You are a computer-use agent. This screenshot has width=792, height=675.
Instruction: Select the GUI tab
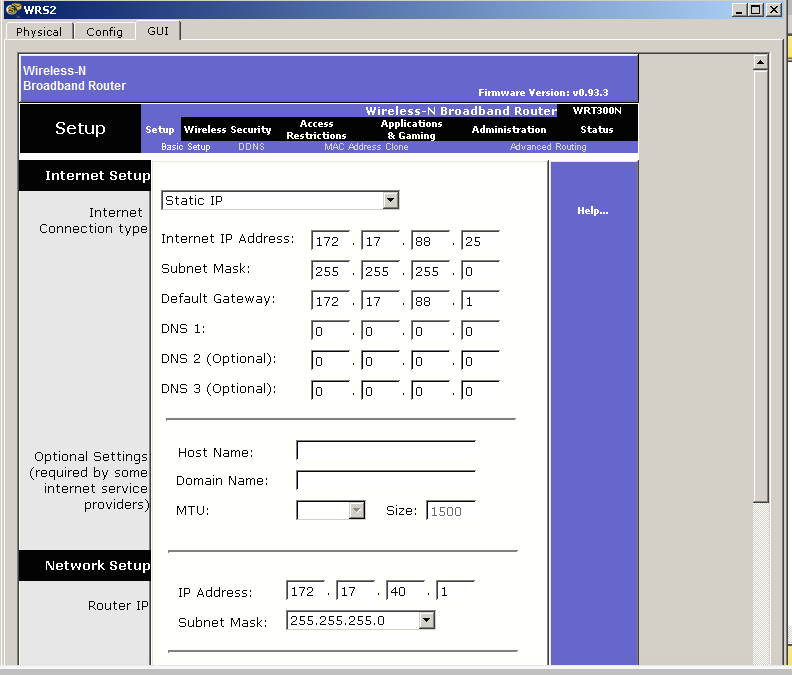pos(158,31)
